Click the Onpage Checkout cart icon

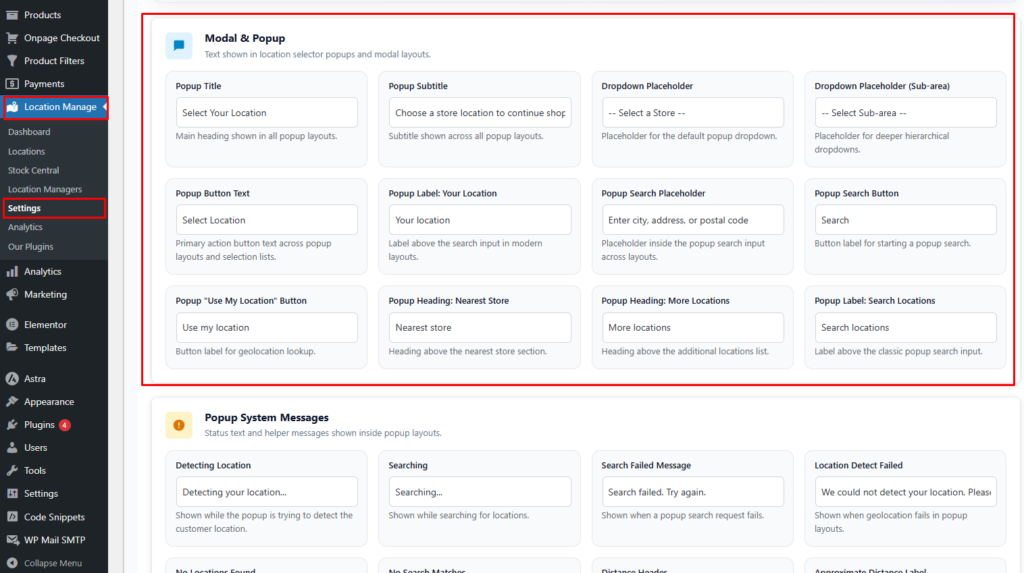coord(12,38)
